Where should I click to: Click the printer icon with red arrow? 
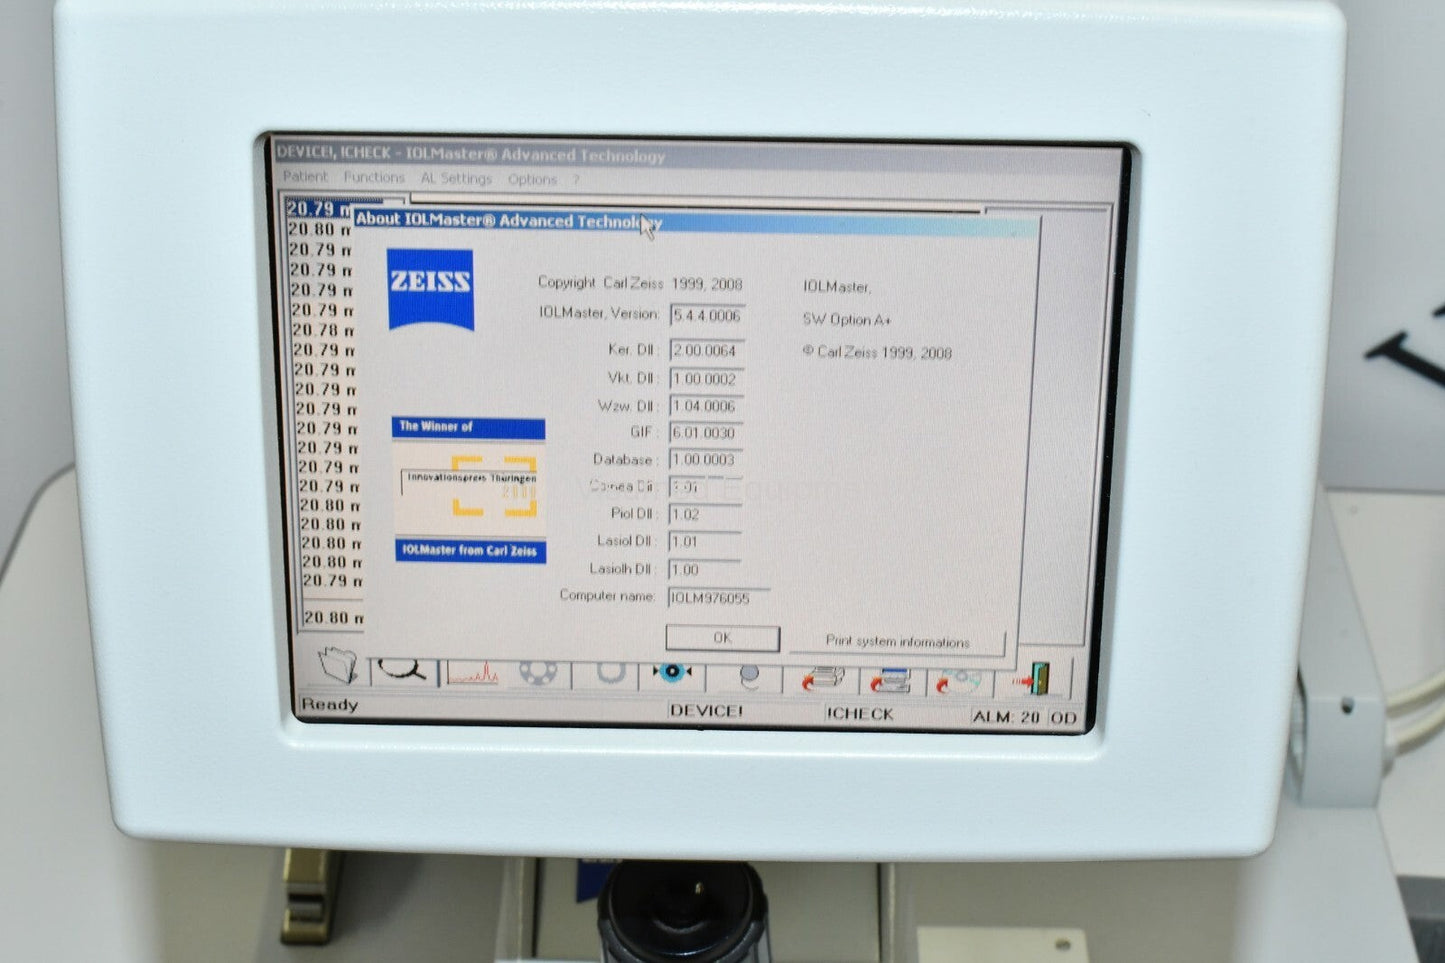click(x=823, y=680)
